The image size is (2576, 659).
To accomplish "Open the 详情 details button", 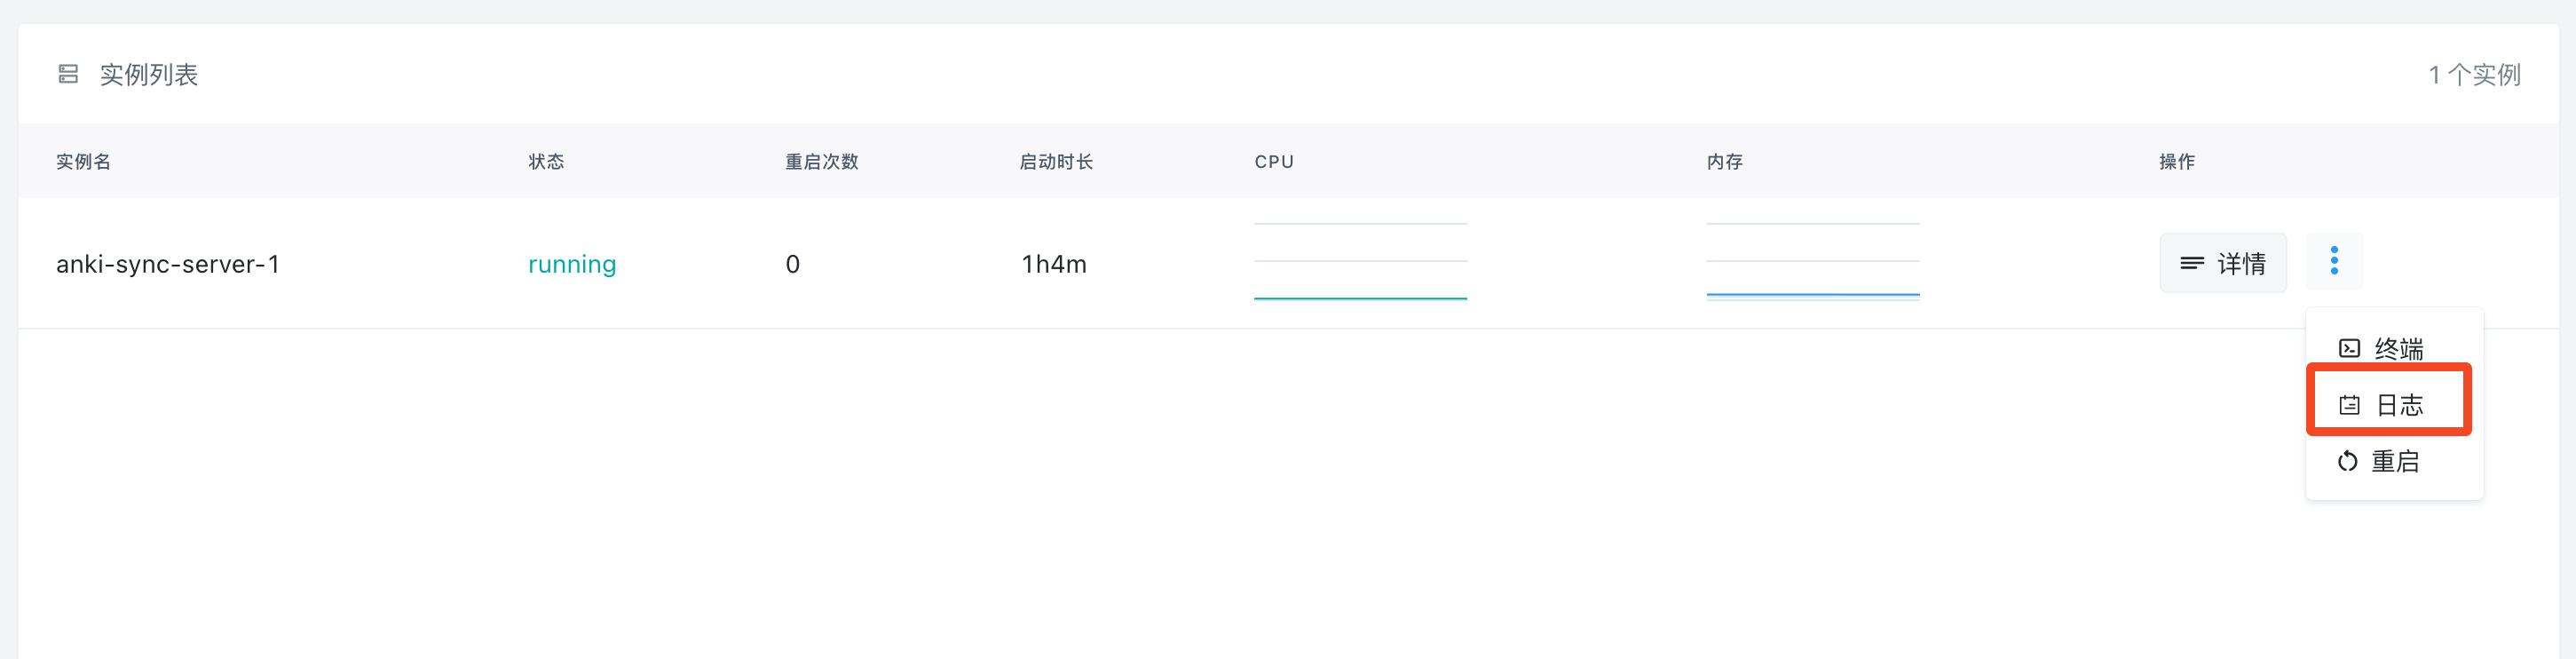I will pos(2222,263).
